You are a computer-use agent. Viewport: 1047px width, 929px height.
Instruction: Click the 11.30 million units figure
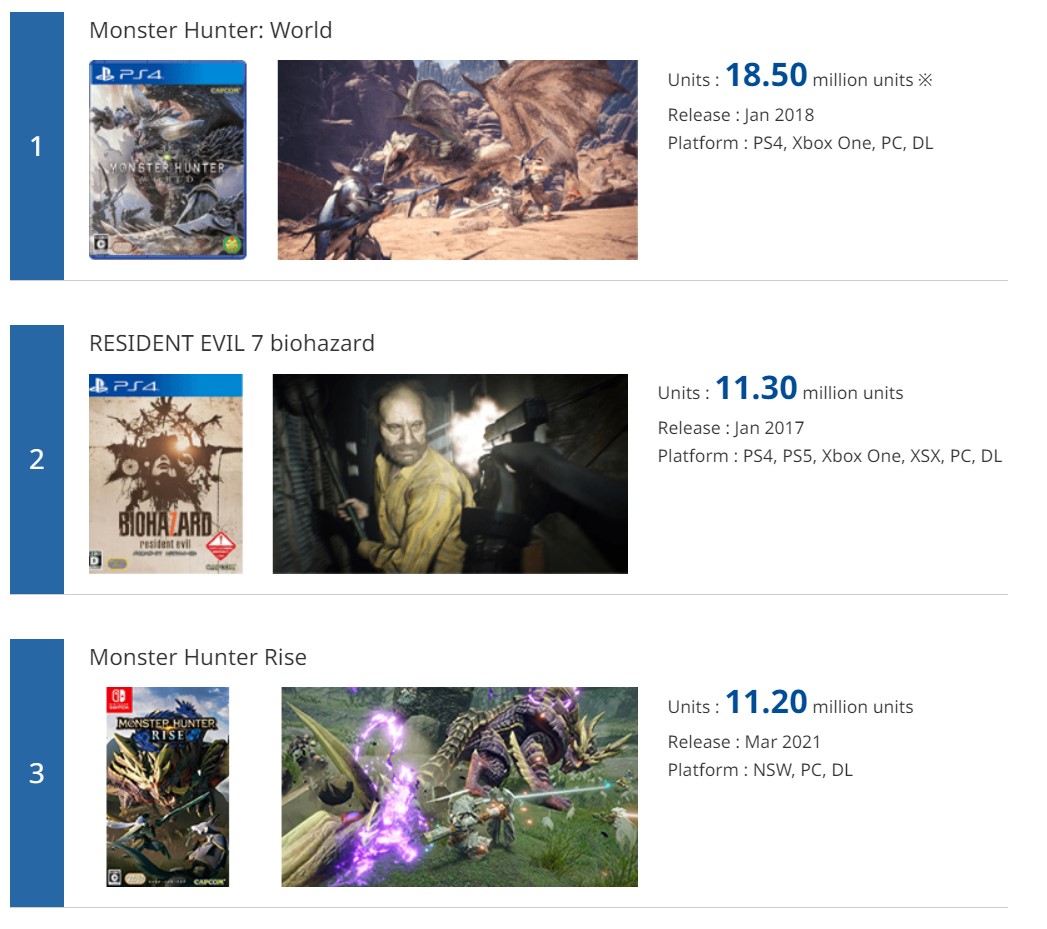coord(756,388)
